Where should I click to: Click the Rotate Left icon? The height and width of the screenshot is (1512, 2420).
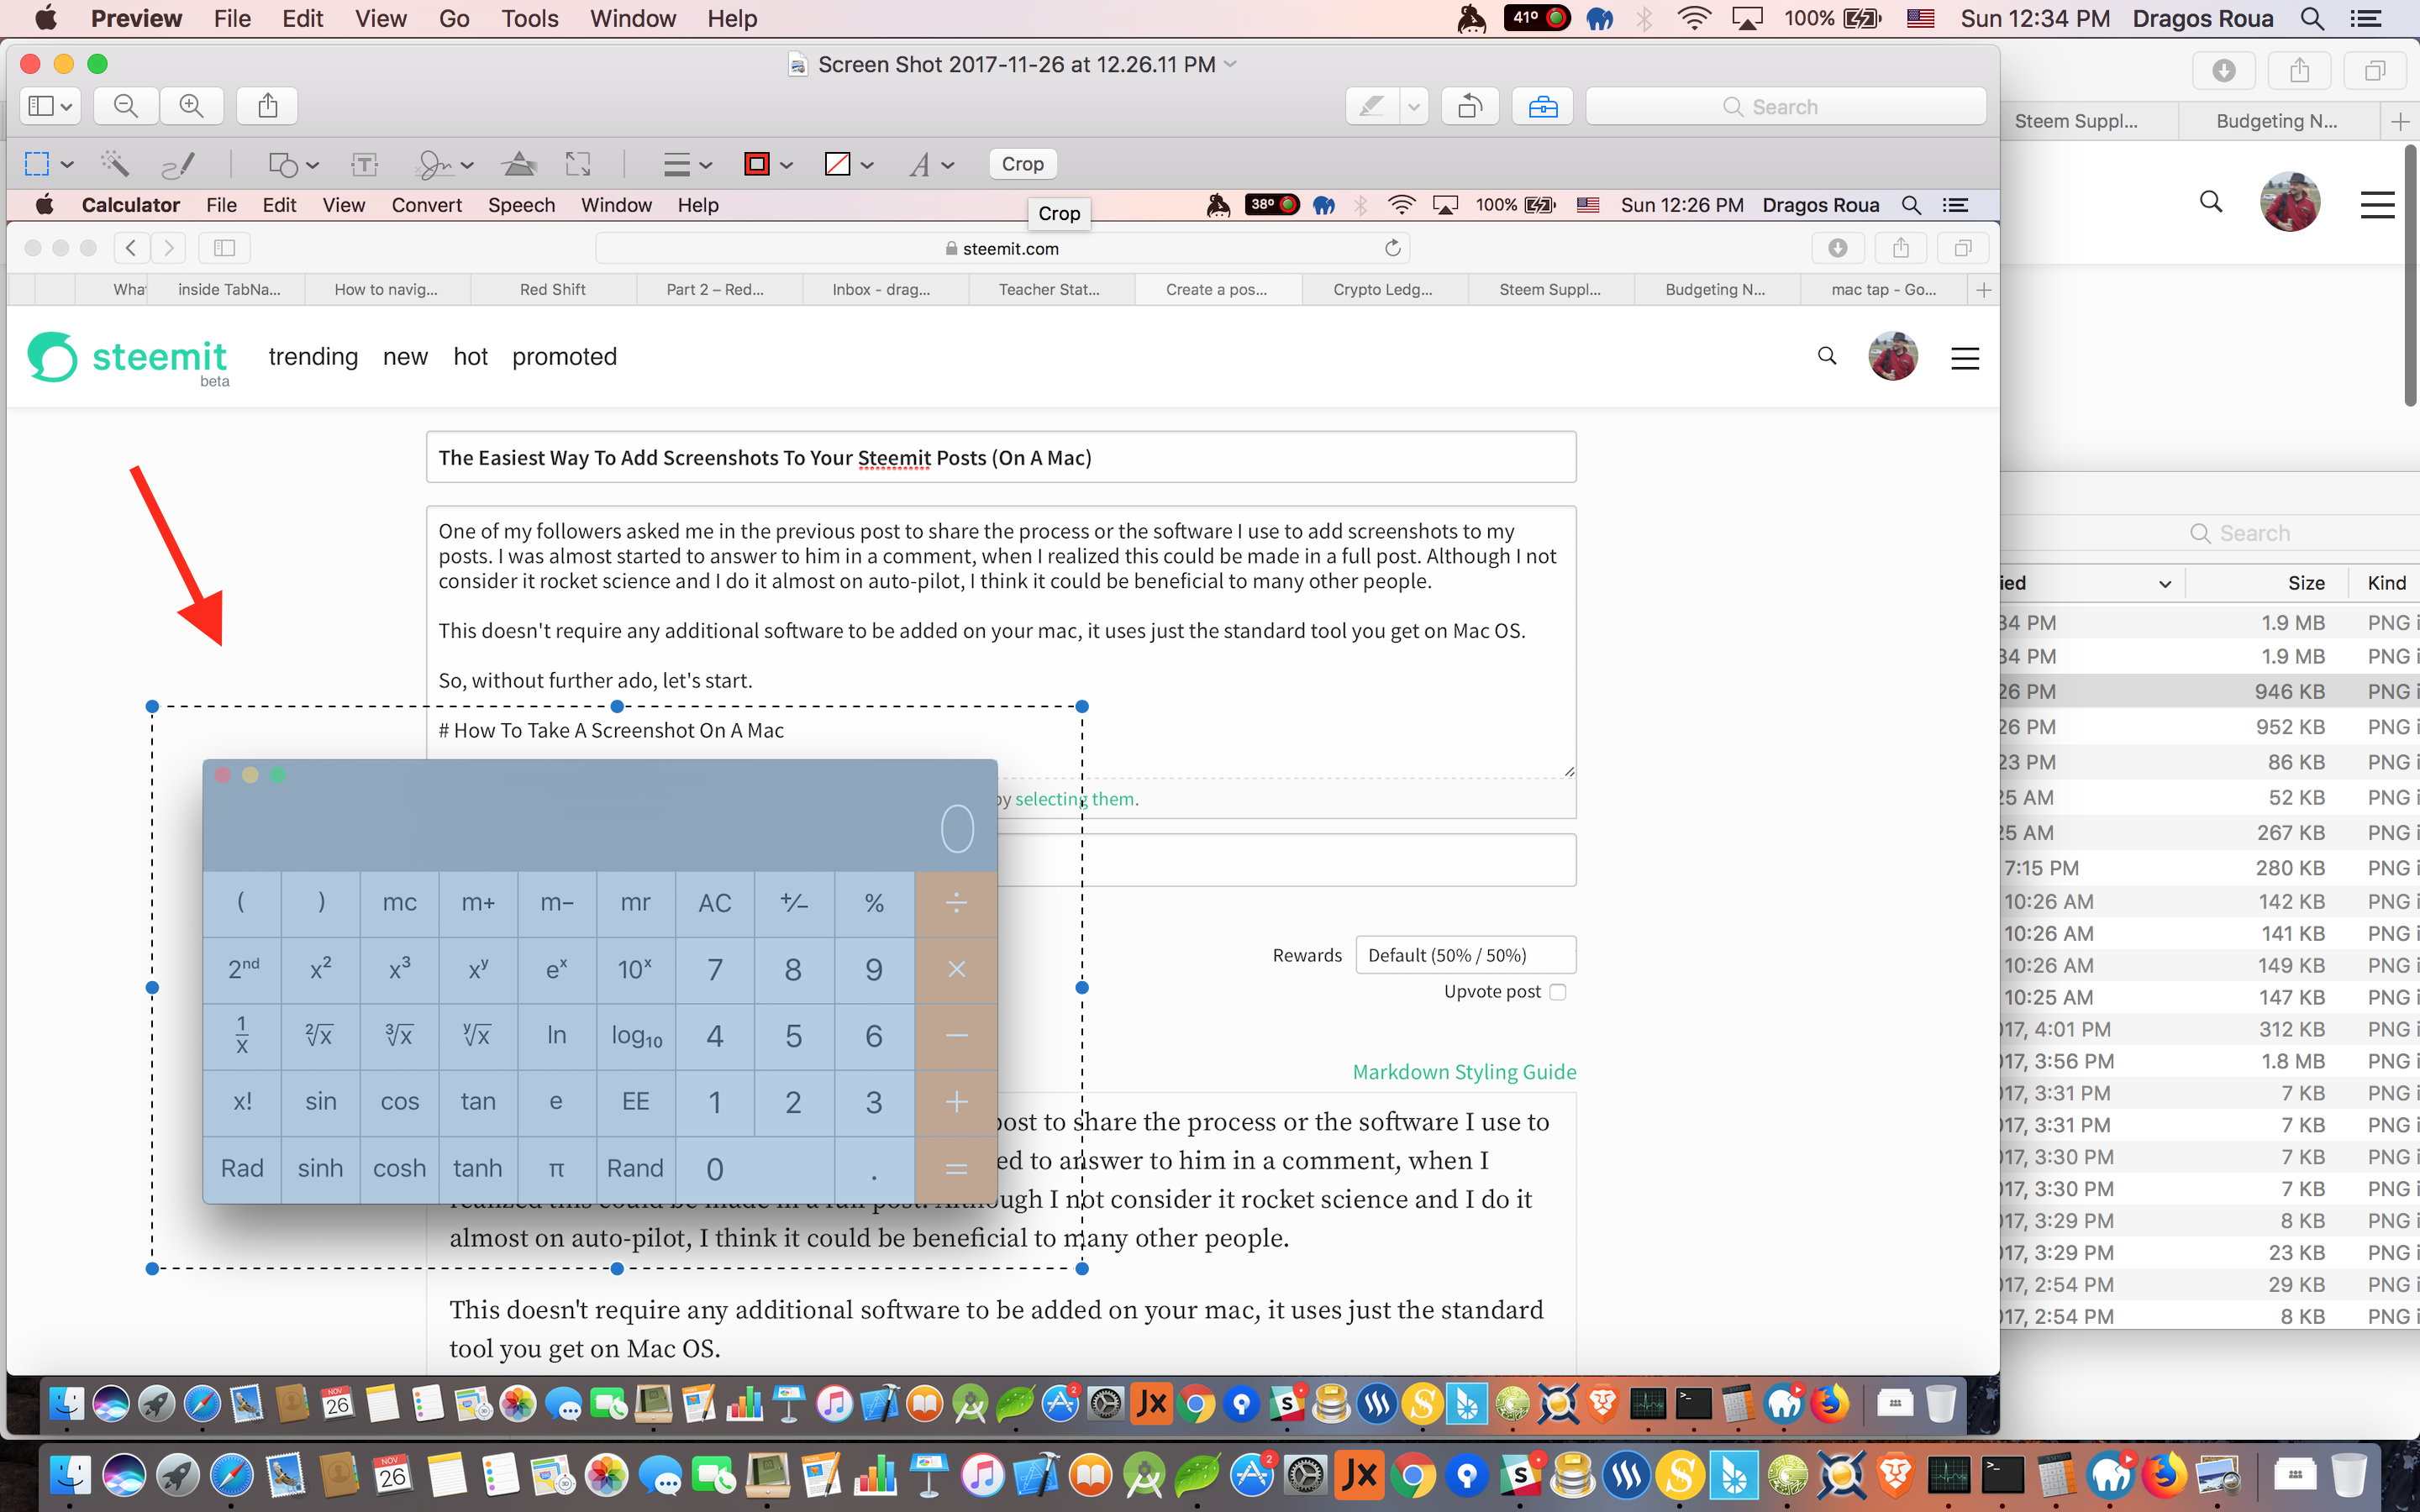[1470, 106]
